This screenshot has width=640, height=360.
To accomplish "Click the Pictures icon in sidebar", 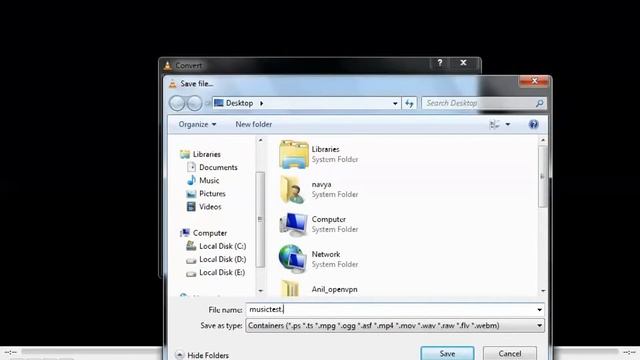I will (191, 193).
